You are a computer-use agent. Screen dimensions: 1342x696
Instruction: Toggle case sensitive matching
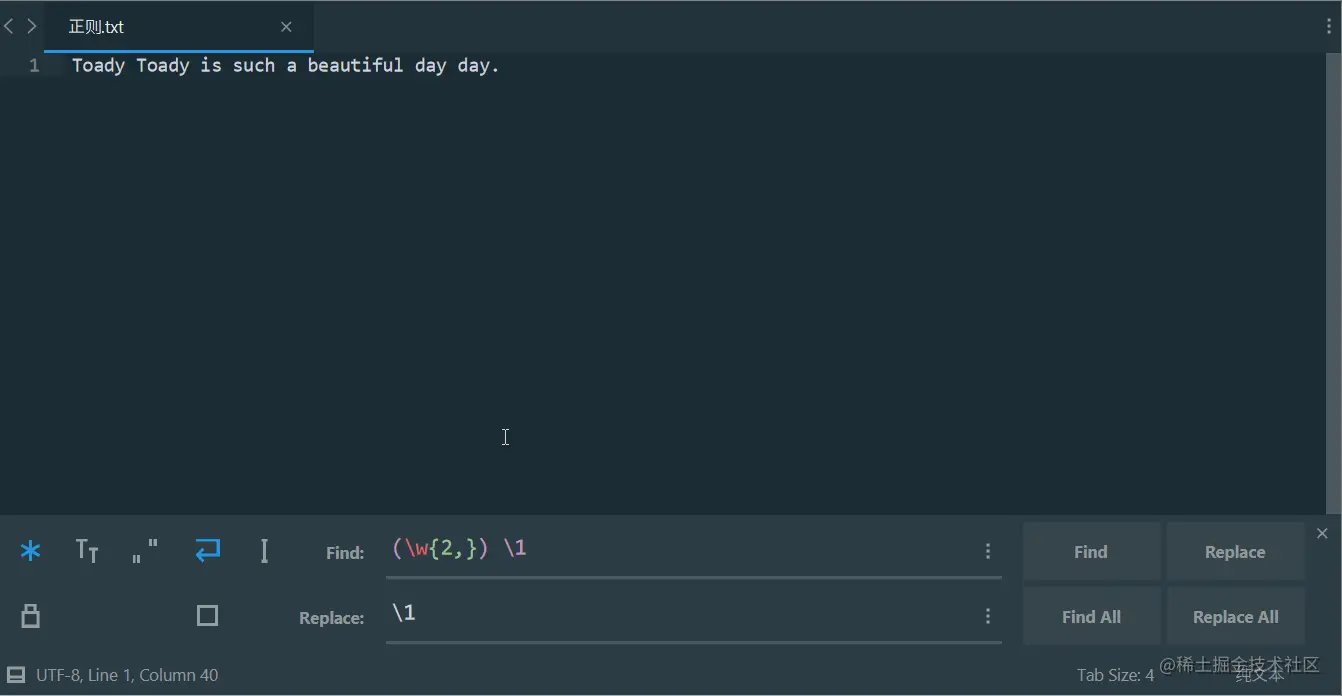coord(87,551)
